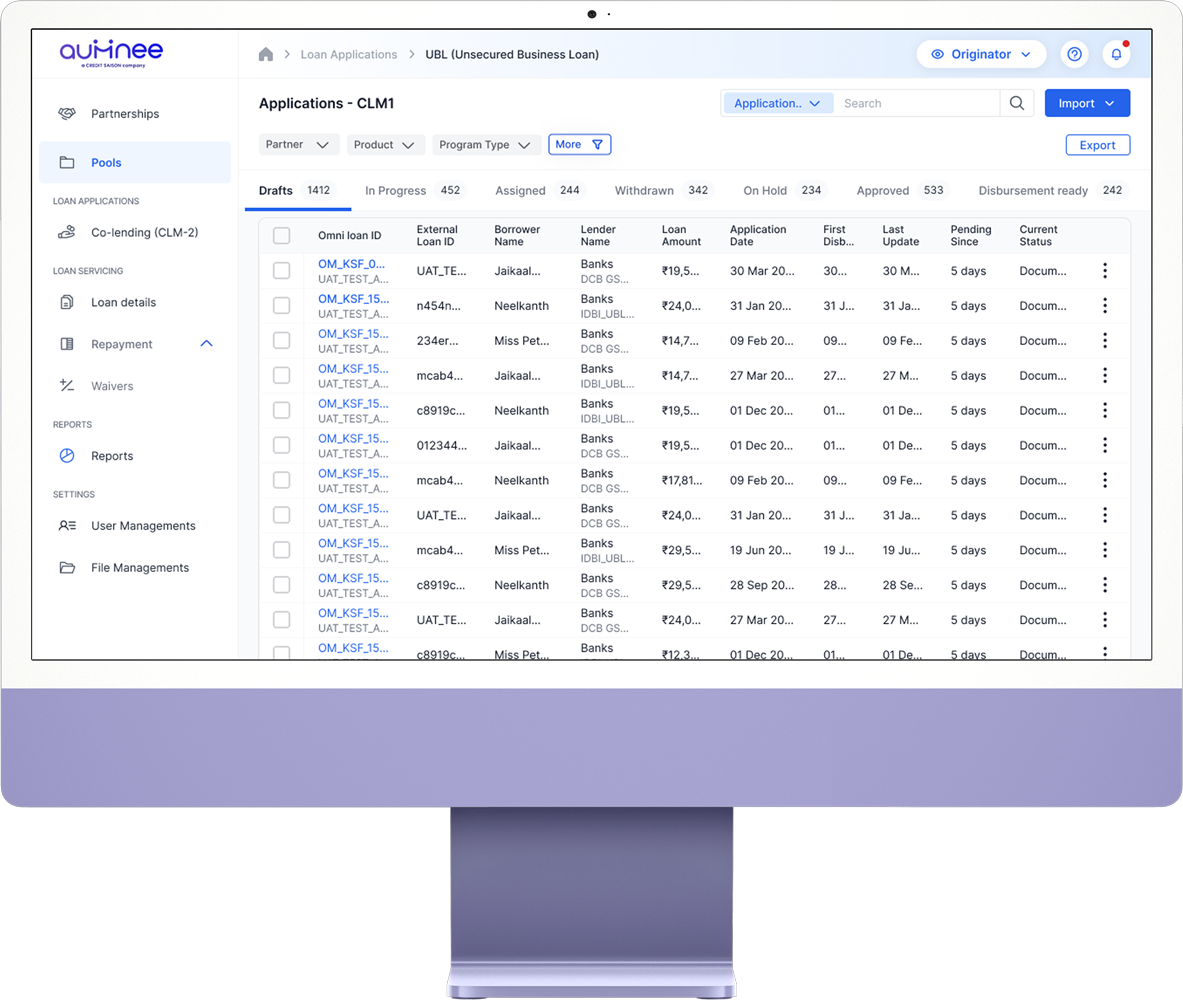Viewport: 1183px width, 1000px height.
Task: Open notifications bell icon
Action: coord(1116,55)
